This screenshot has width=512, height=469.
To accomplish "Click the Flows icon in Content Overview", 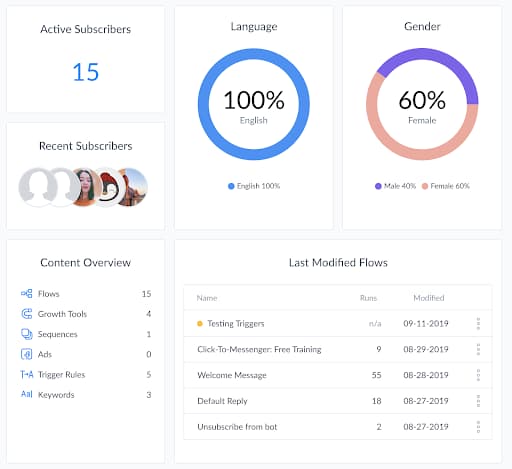I will [27, 294].
